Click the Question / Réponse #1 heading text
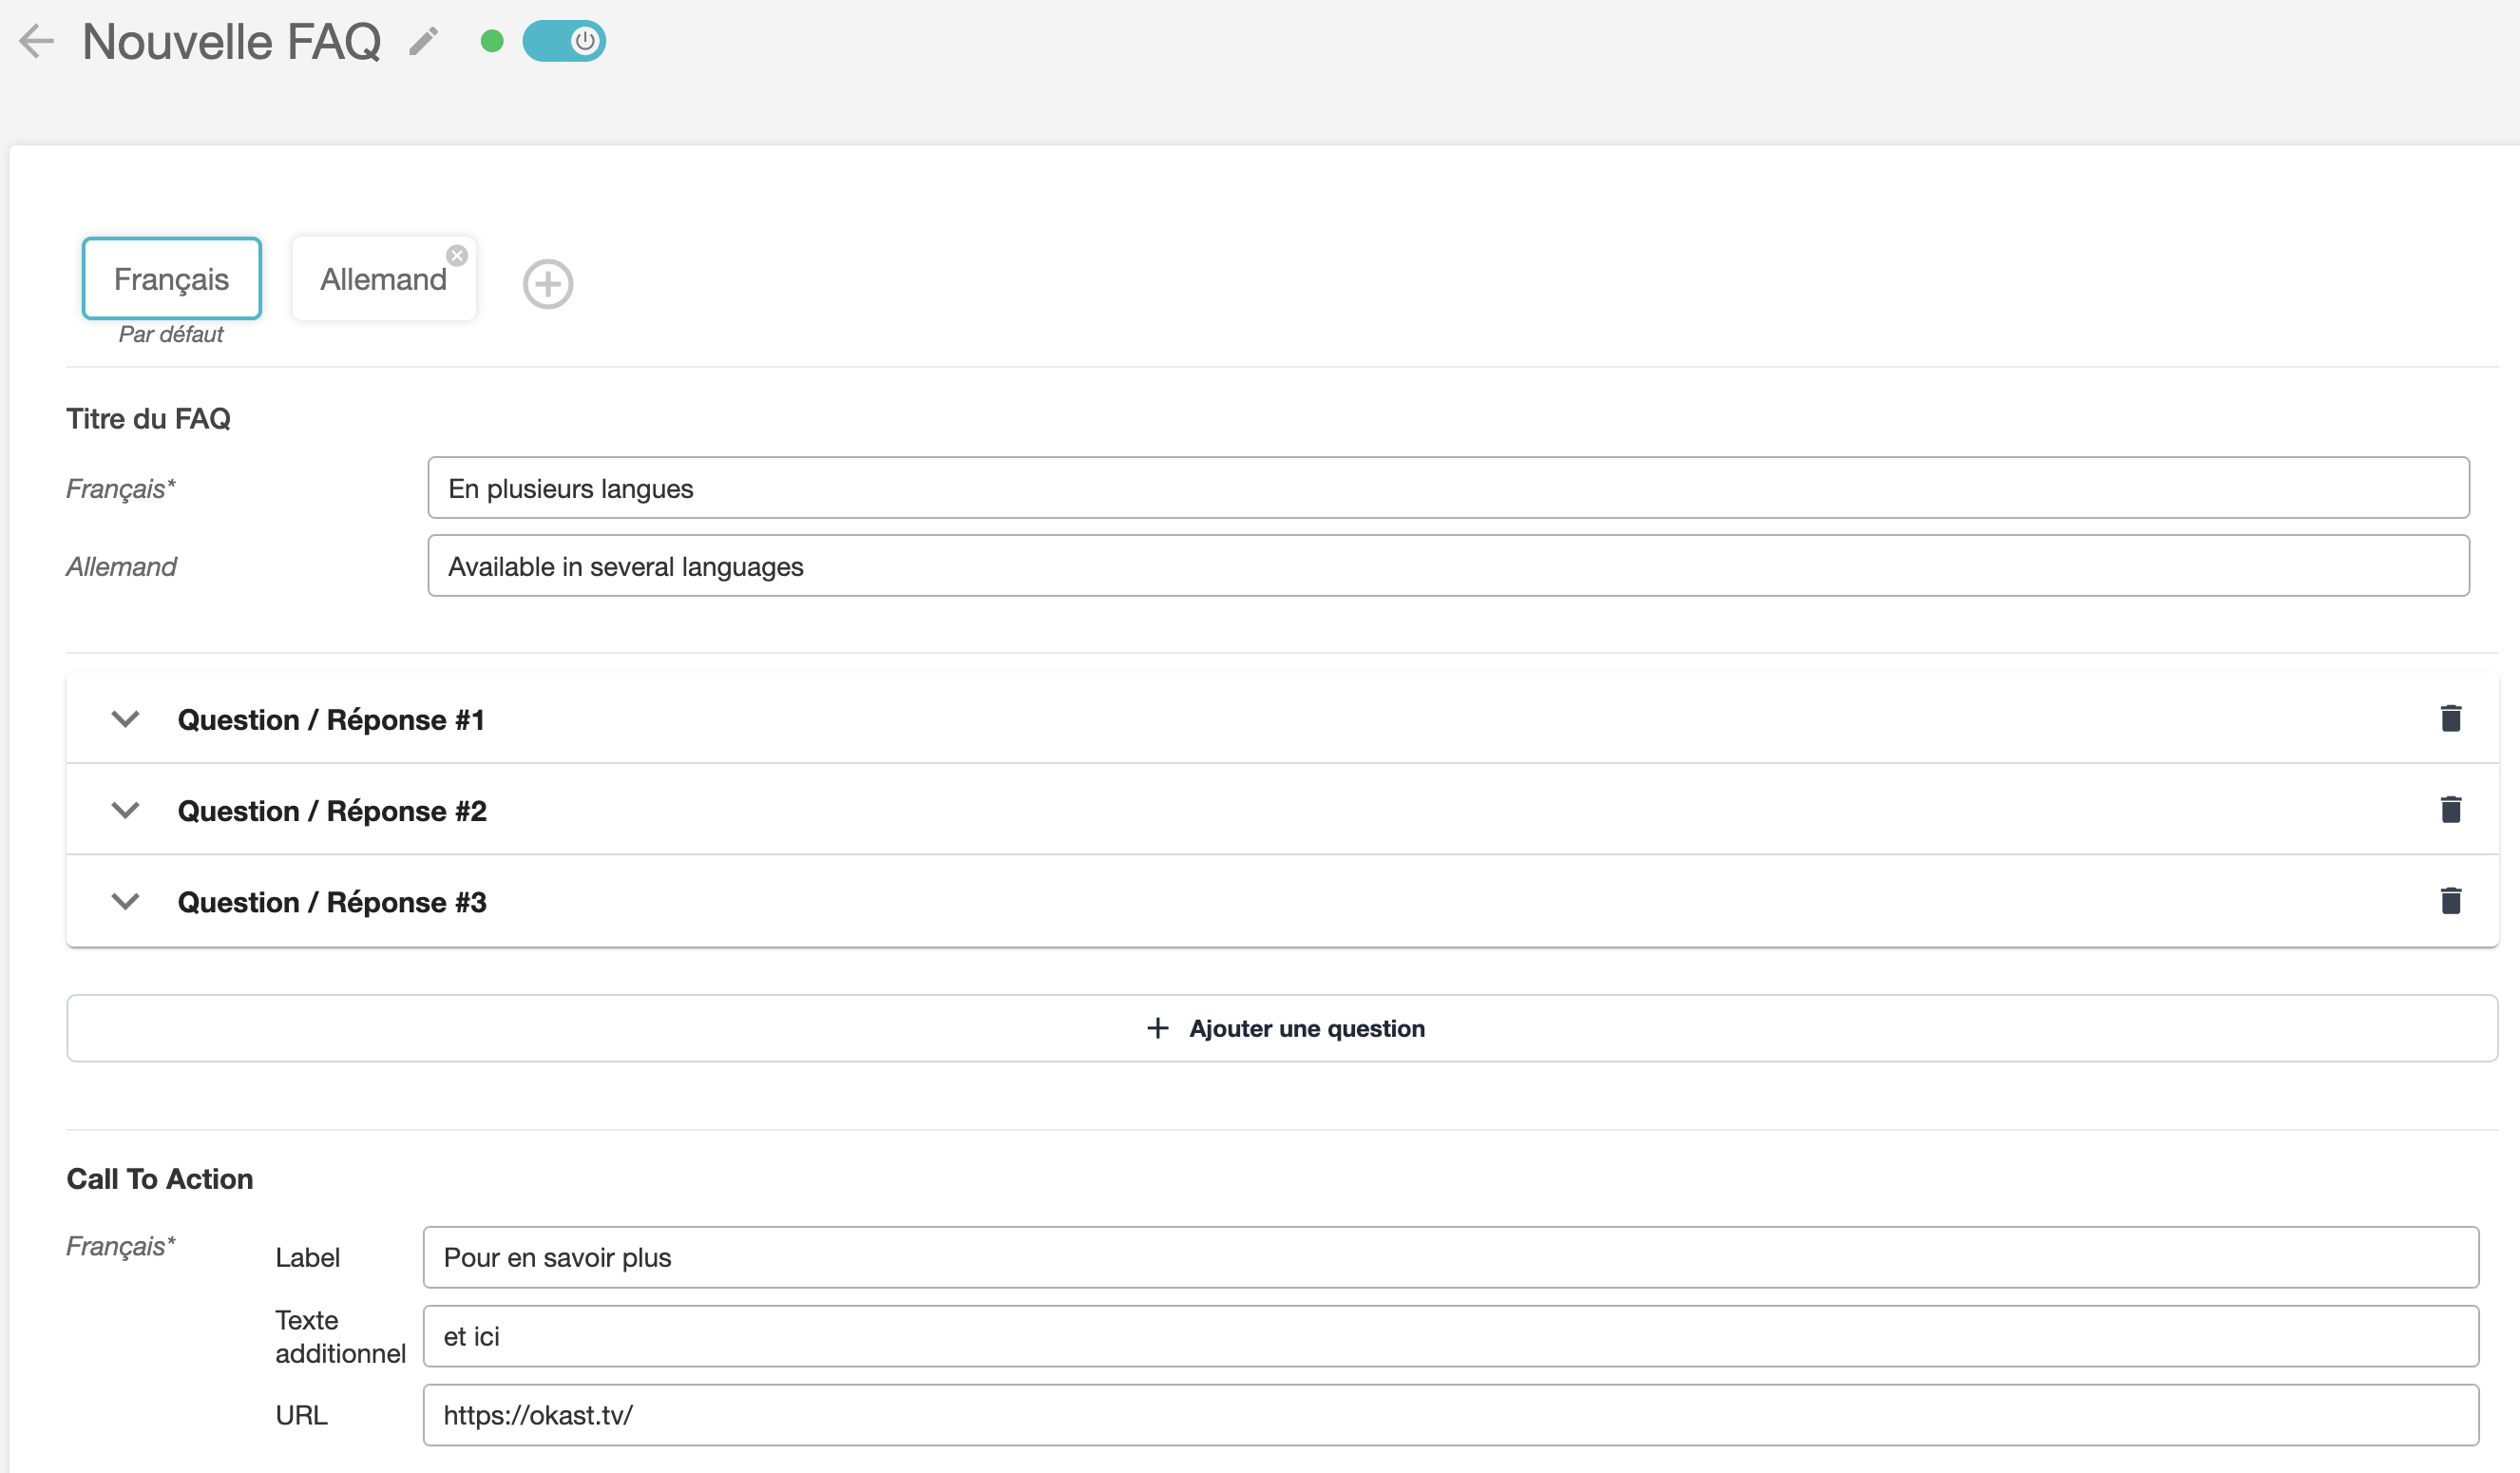Image resolution: width=2520 pixels, height=1473 pixels. [331, 720]
